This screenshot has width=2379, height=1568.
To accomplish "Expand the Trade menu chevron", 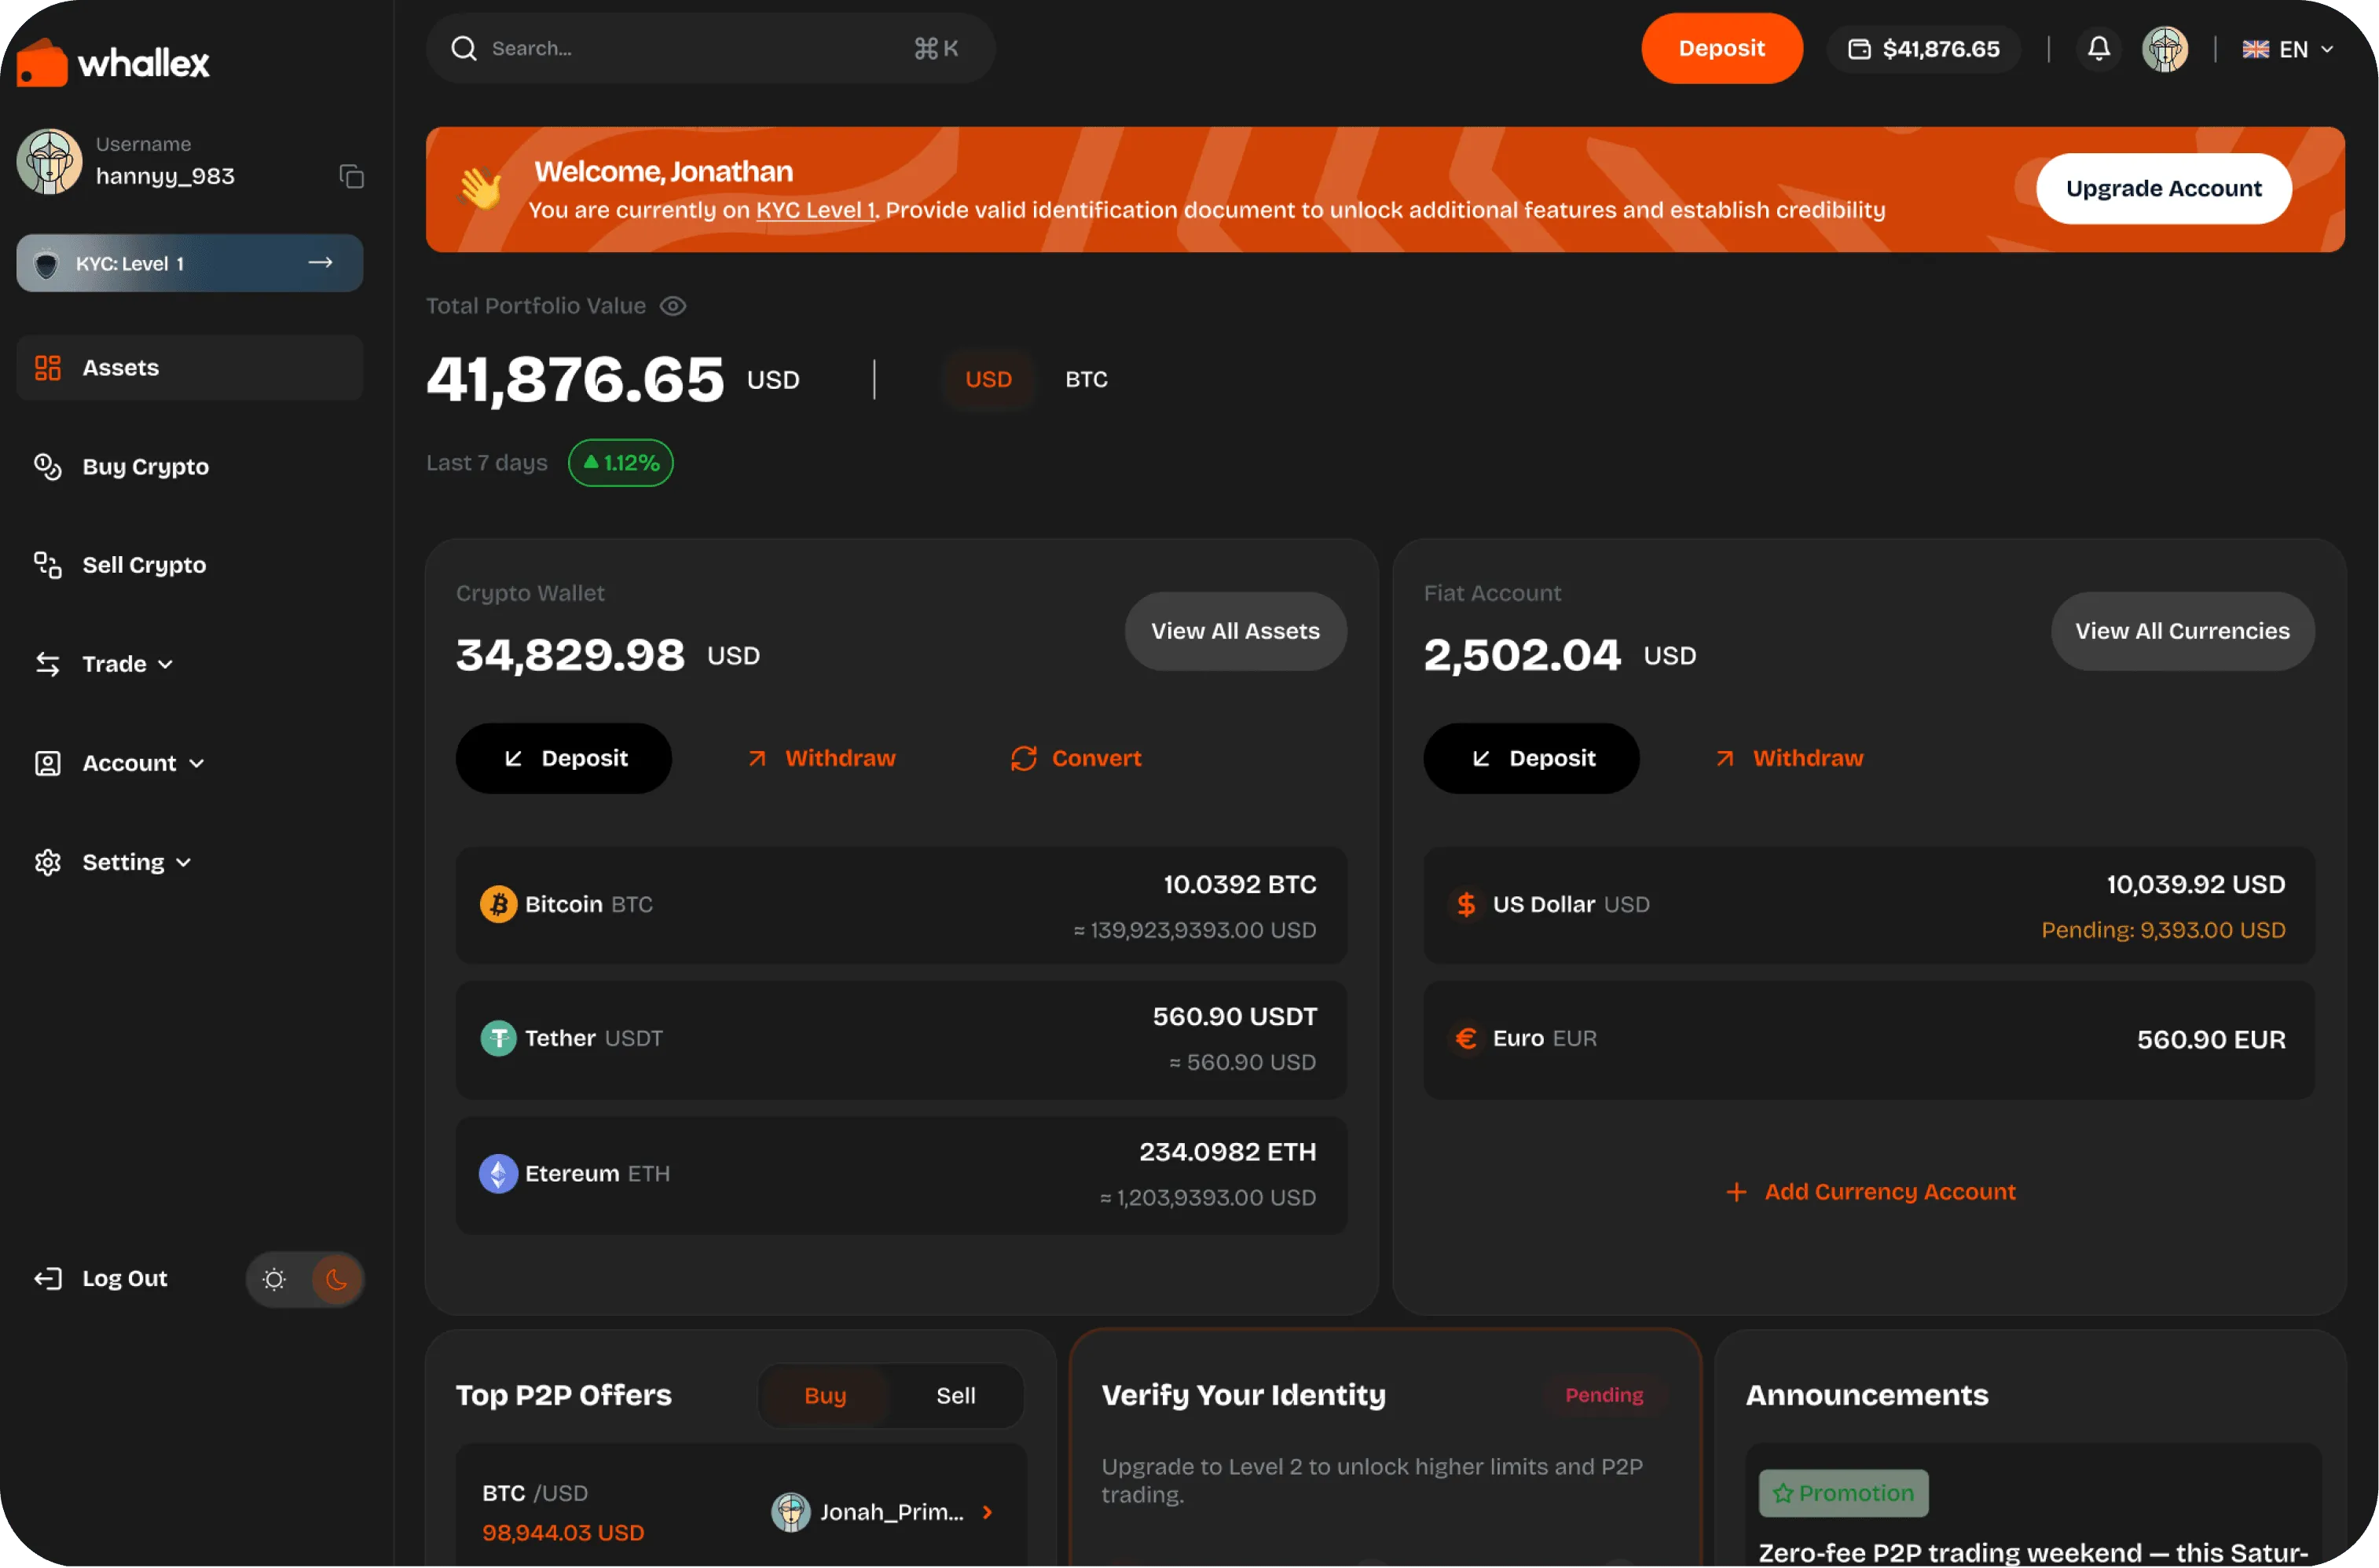I will pos(165,664).
